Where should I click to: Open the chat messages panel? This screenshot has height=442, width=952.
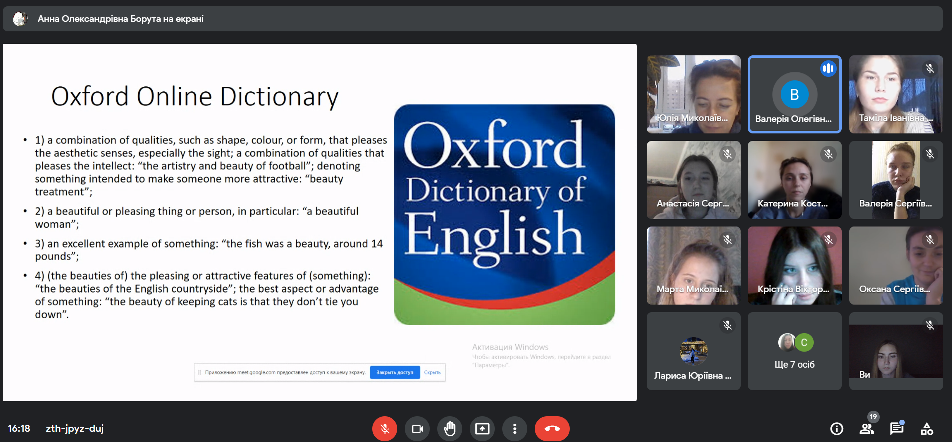[x=897, y=428]
